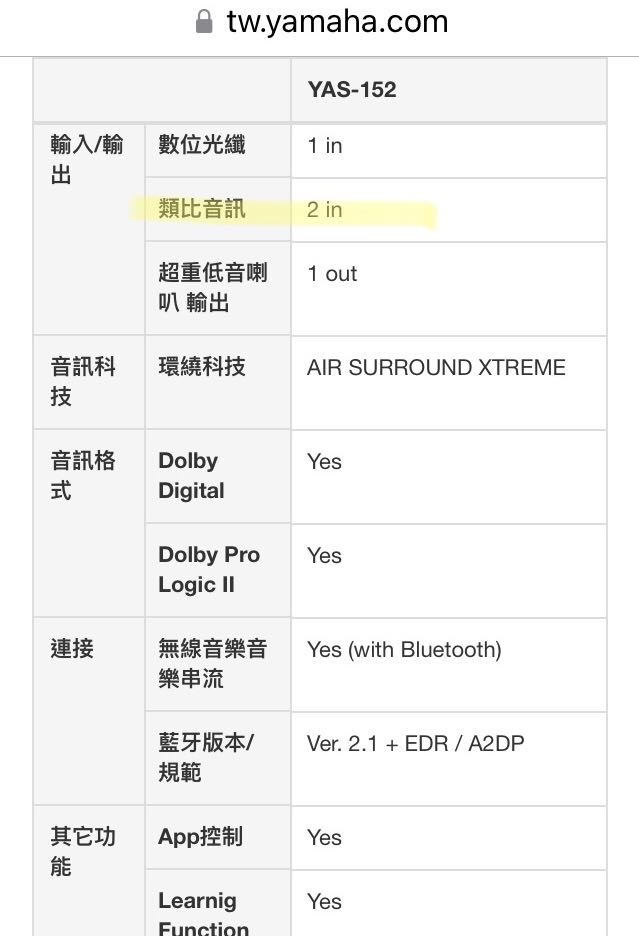Screen dimensions: 639x936
Task: Click the AIR SURROUND XTREME text
Action: [x=436, y=368]
